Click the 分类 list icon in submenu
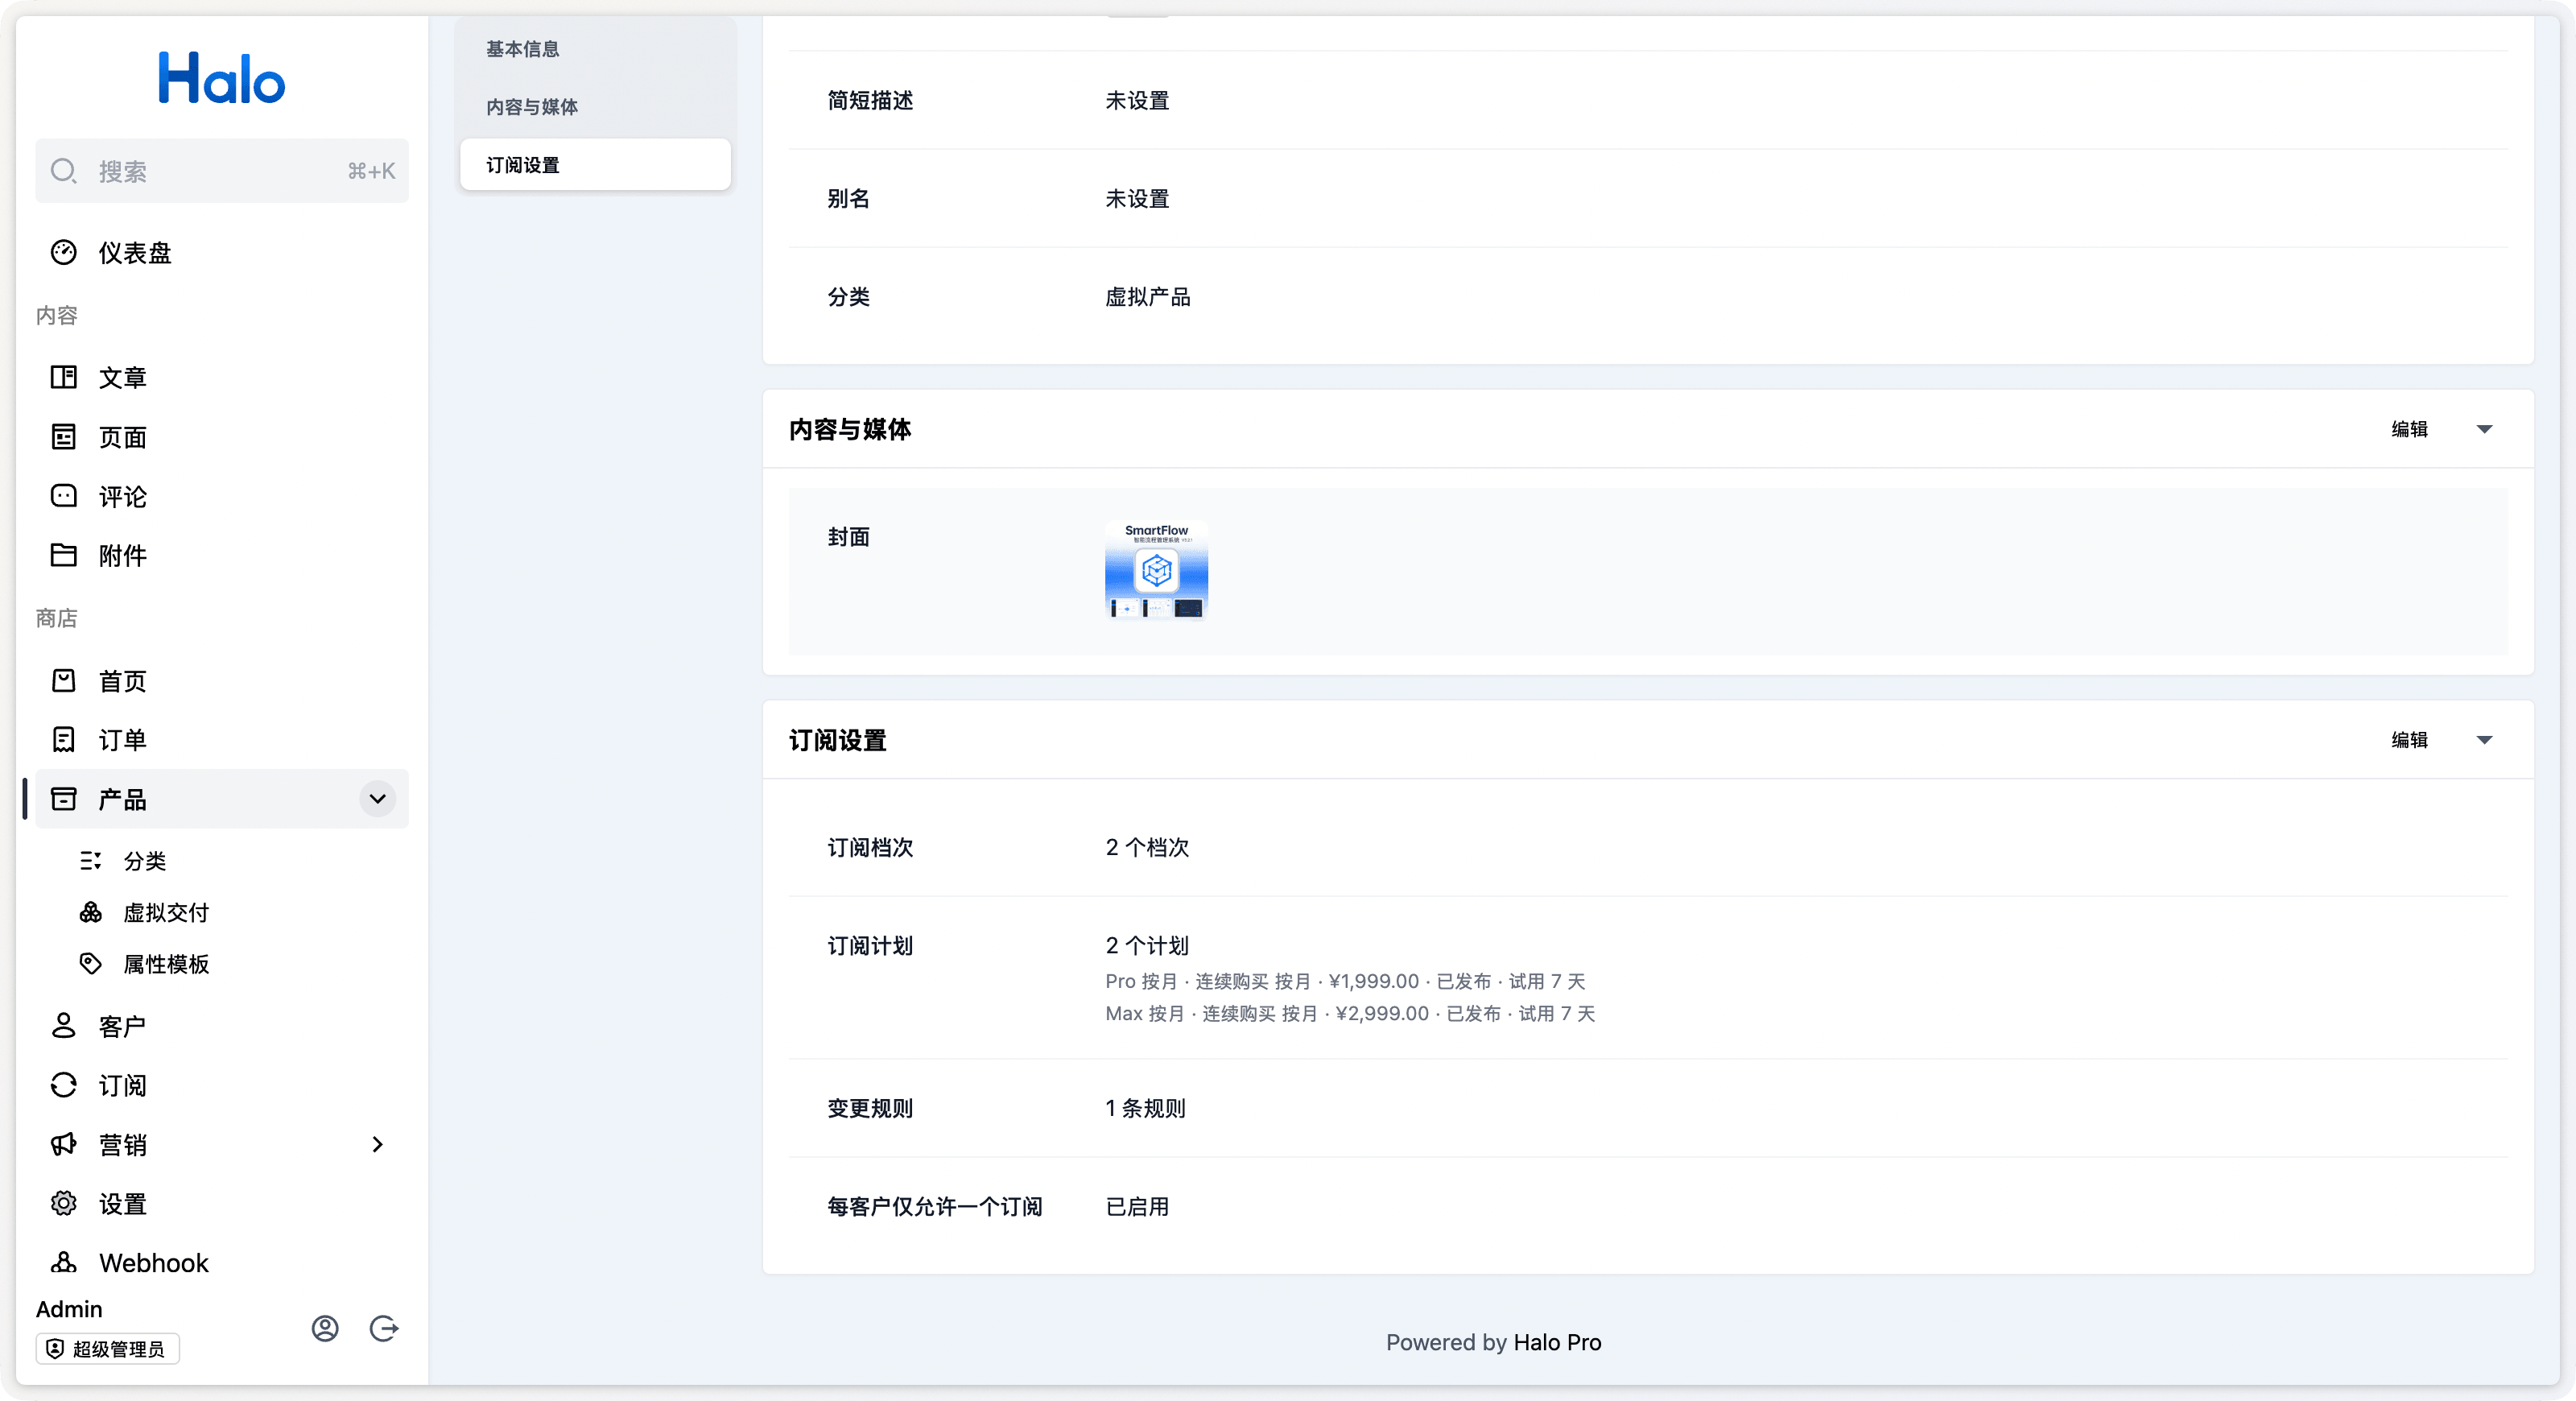The height and width of the screenshot is (1401, 2576). [x=90, y=861]
